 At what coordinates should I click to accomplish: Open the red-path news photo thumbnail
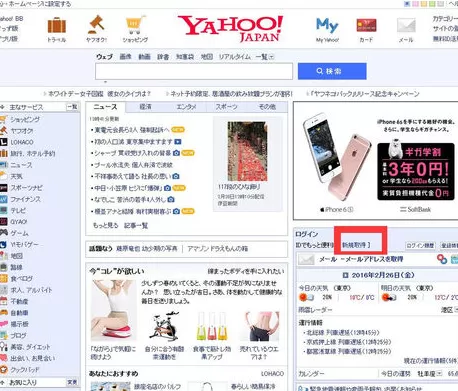[x=247, y=151]
